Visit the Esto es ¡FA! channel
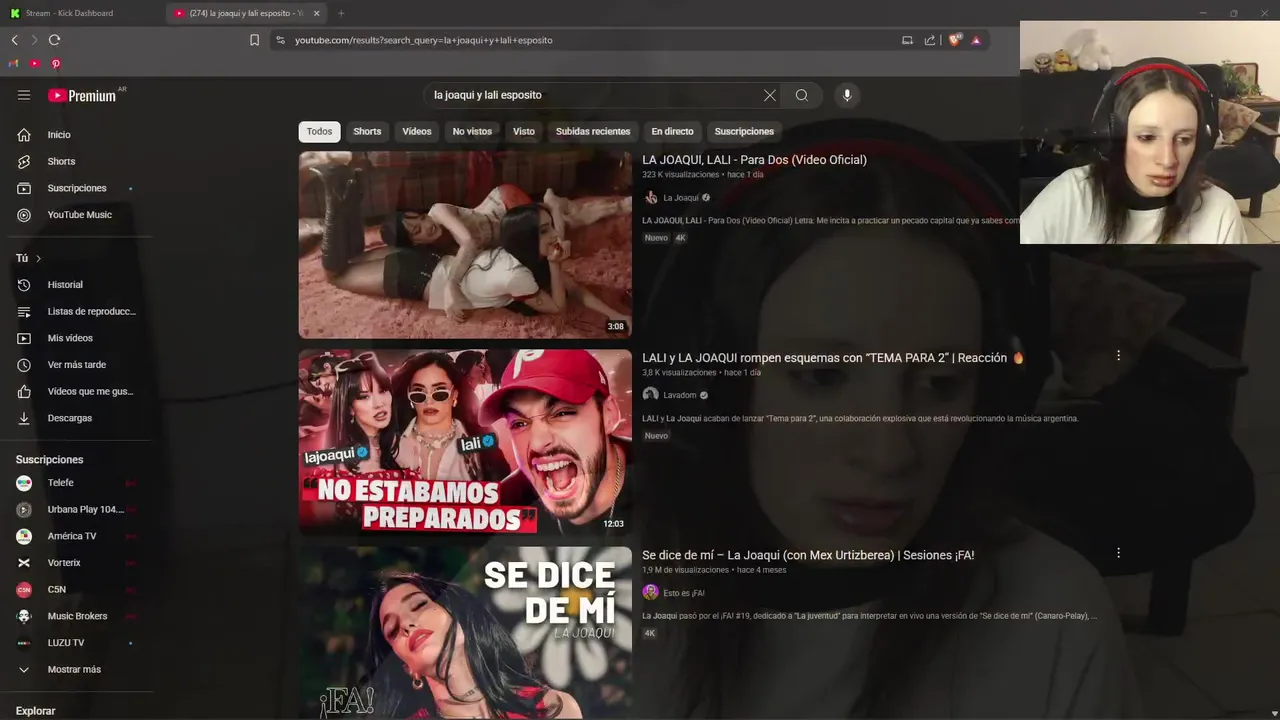Image resolution: width=1280 pixels, height=720 pixels. 684,593
